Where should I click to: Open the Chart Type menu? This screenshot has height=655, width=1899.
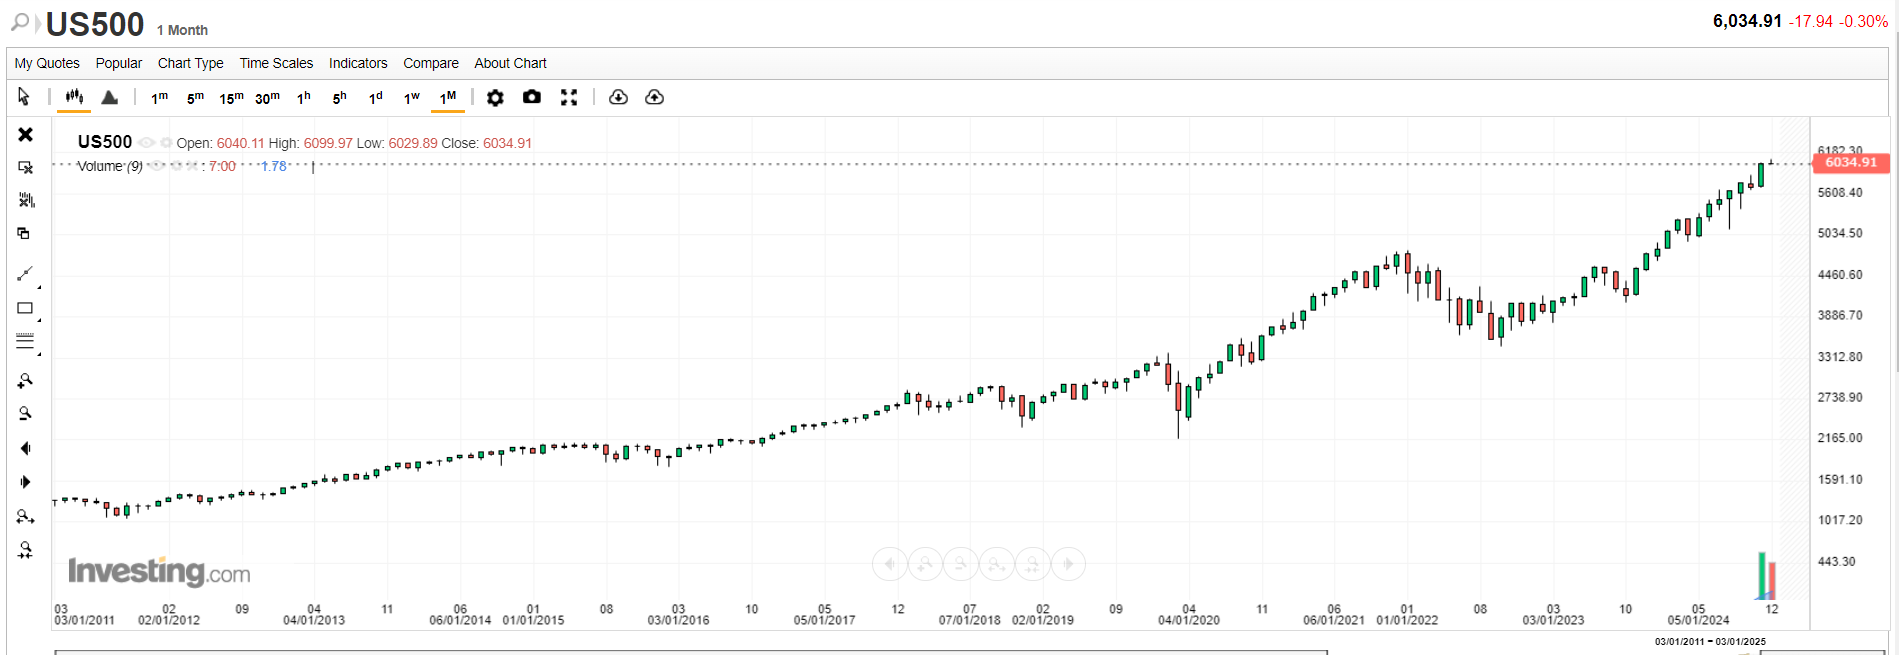[x=191, y=63]
